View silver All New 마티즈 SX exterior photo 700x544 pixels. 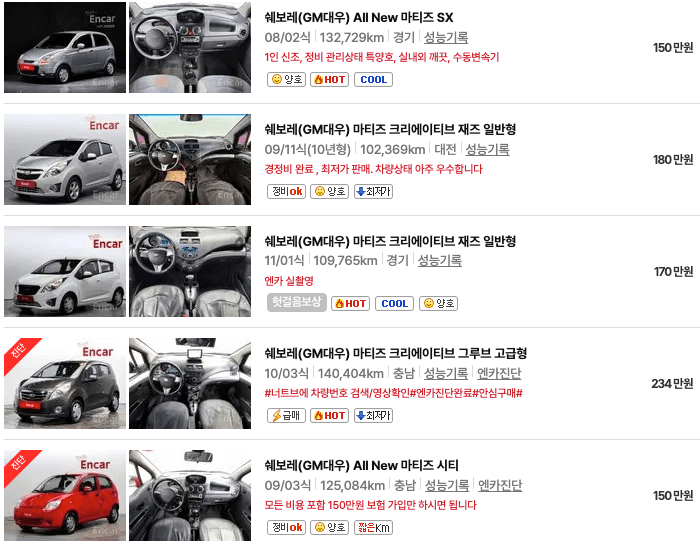[65, 47]
